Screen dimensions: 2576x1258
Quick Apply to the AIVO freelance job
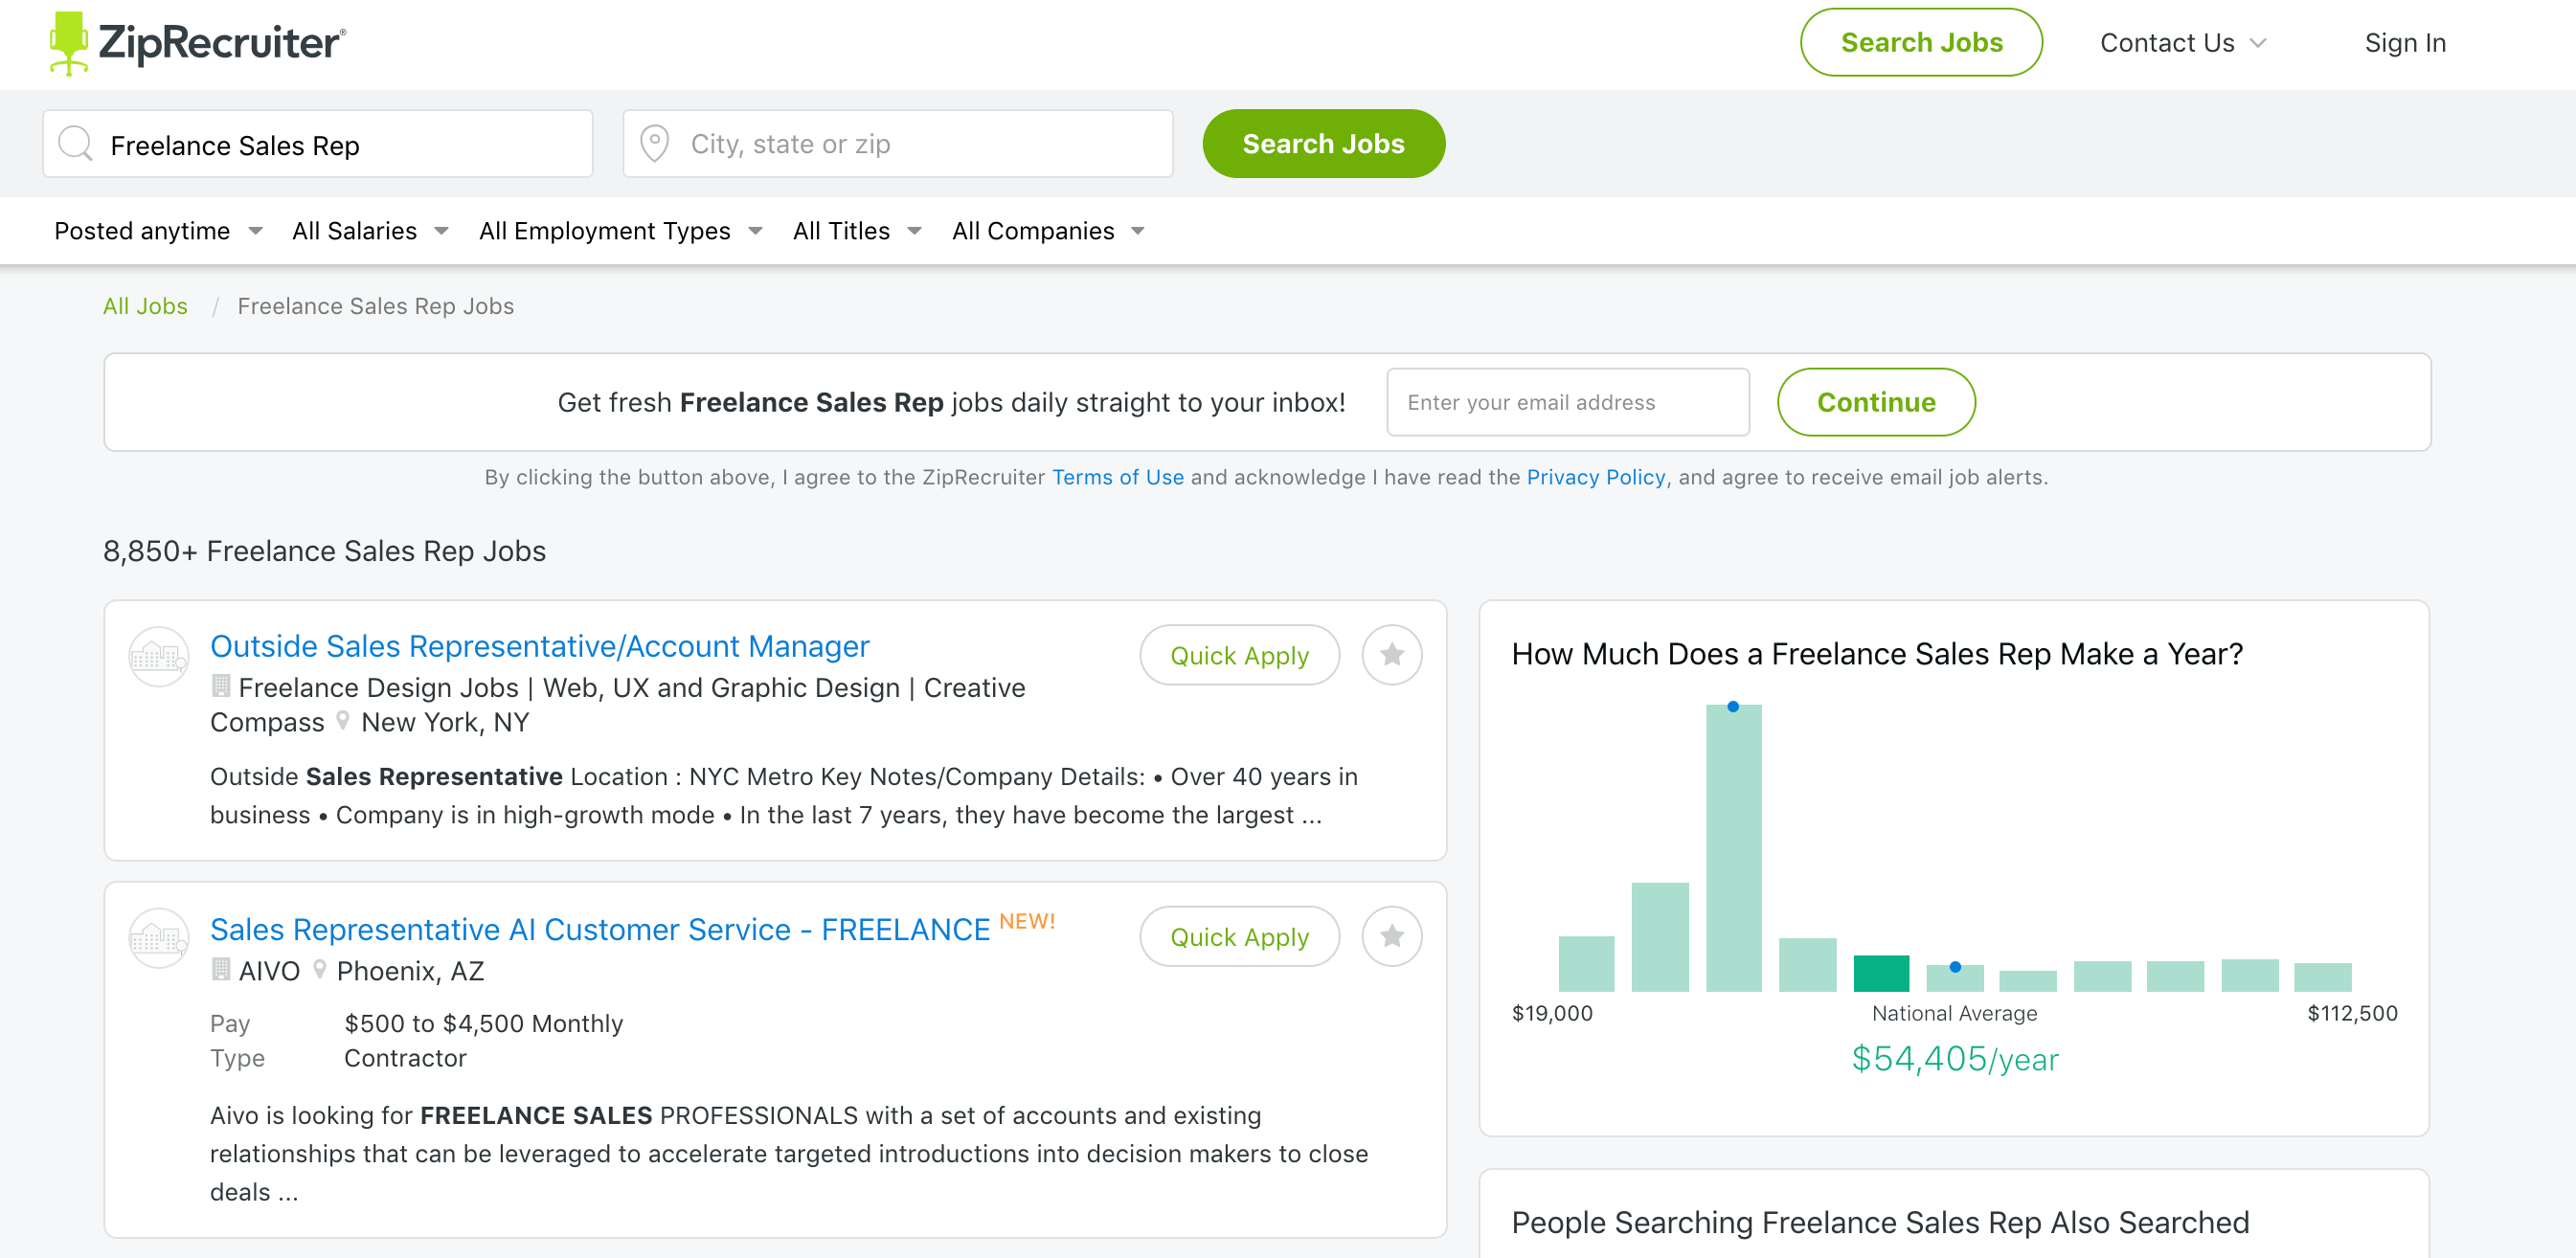click(x=1239, y=936)
